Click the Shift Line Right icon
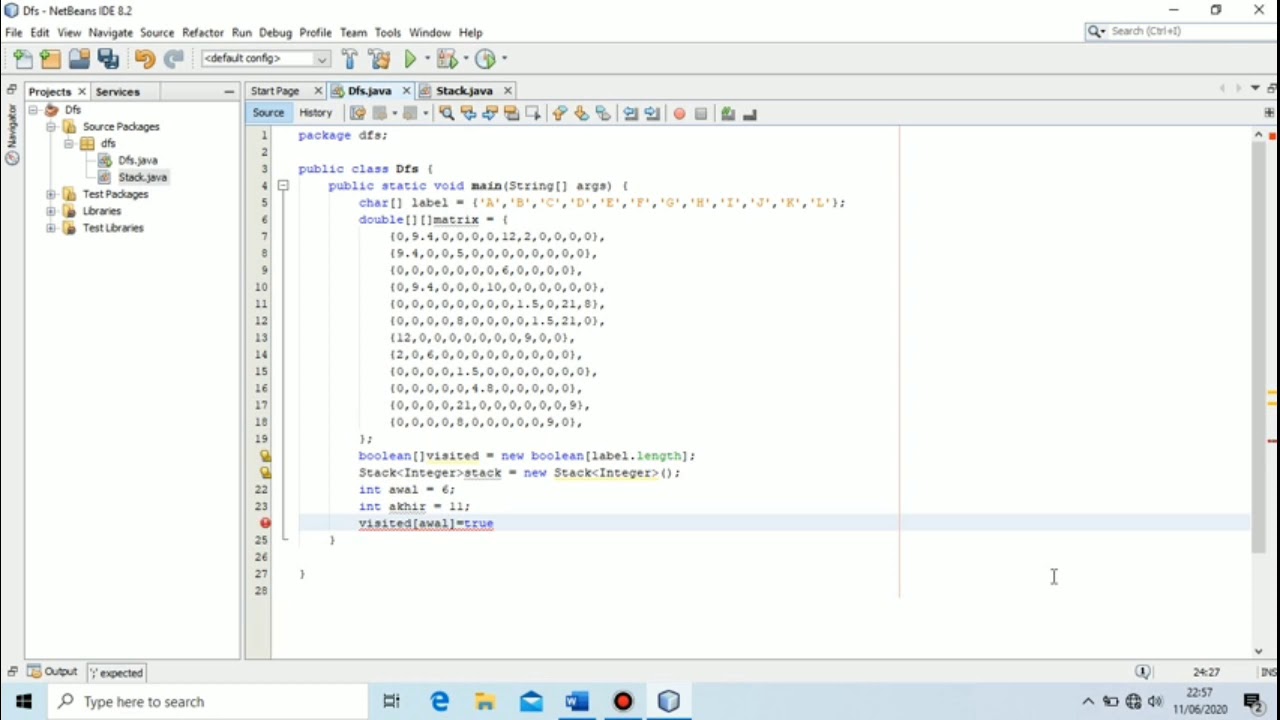This screenshot has height=720, width=1280. click(652, 114)
